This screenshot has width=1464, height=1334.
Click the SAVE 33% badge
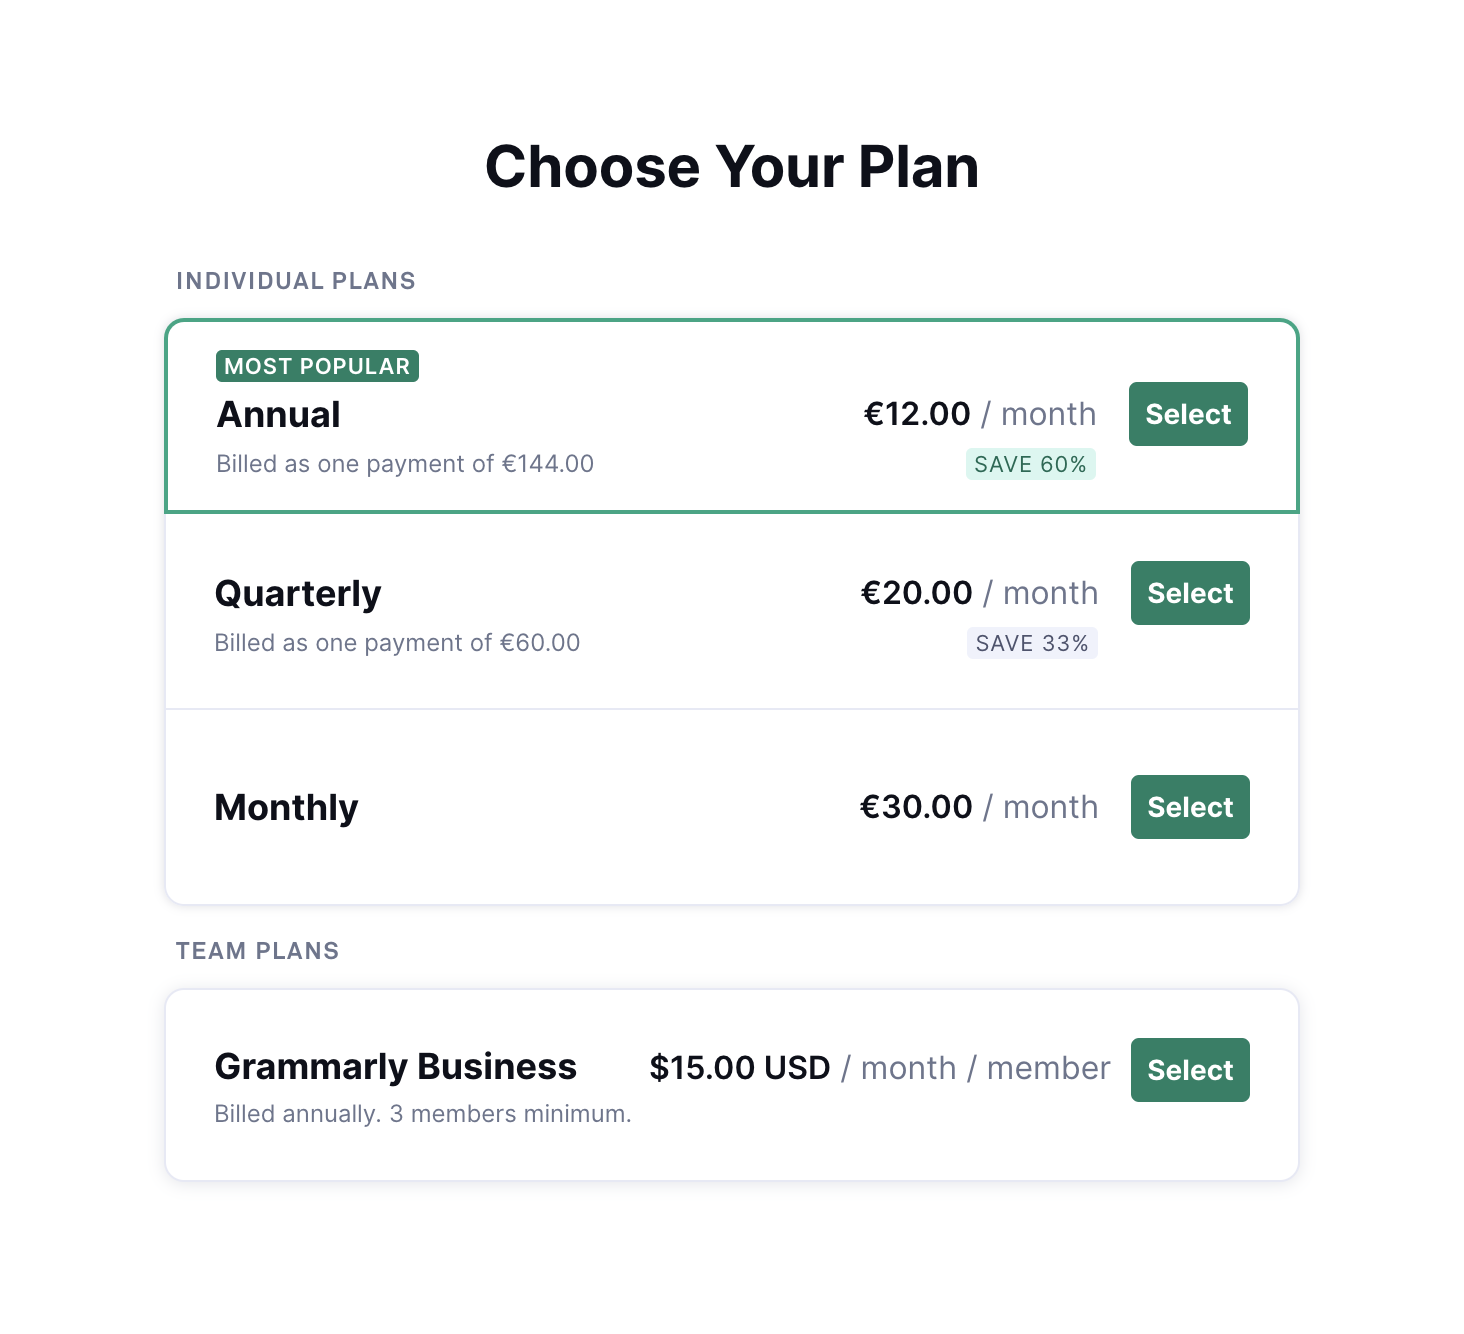(1032, 643)
